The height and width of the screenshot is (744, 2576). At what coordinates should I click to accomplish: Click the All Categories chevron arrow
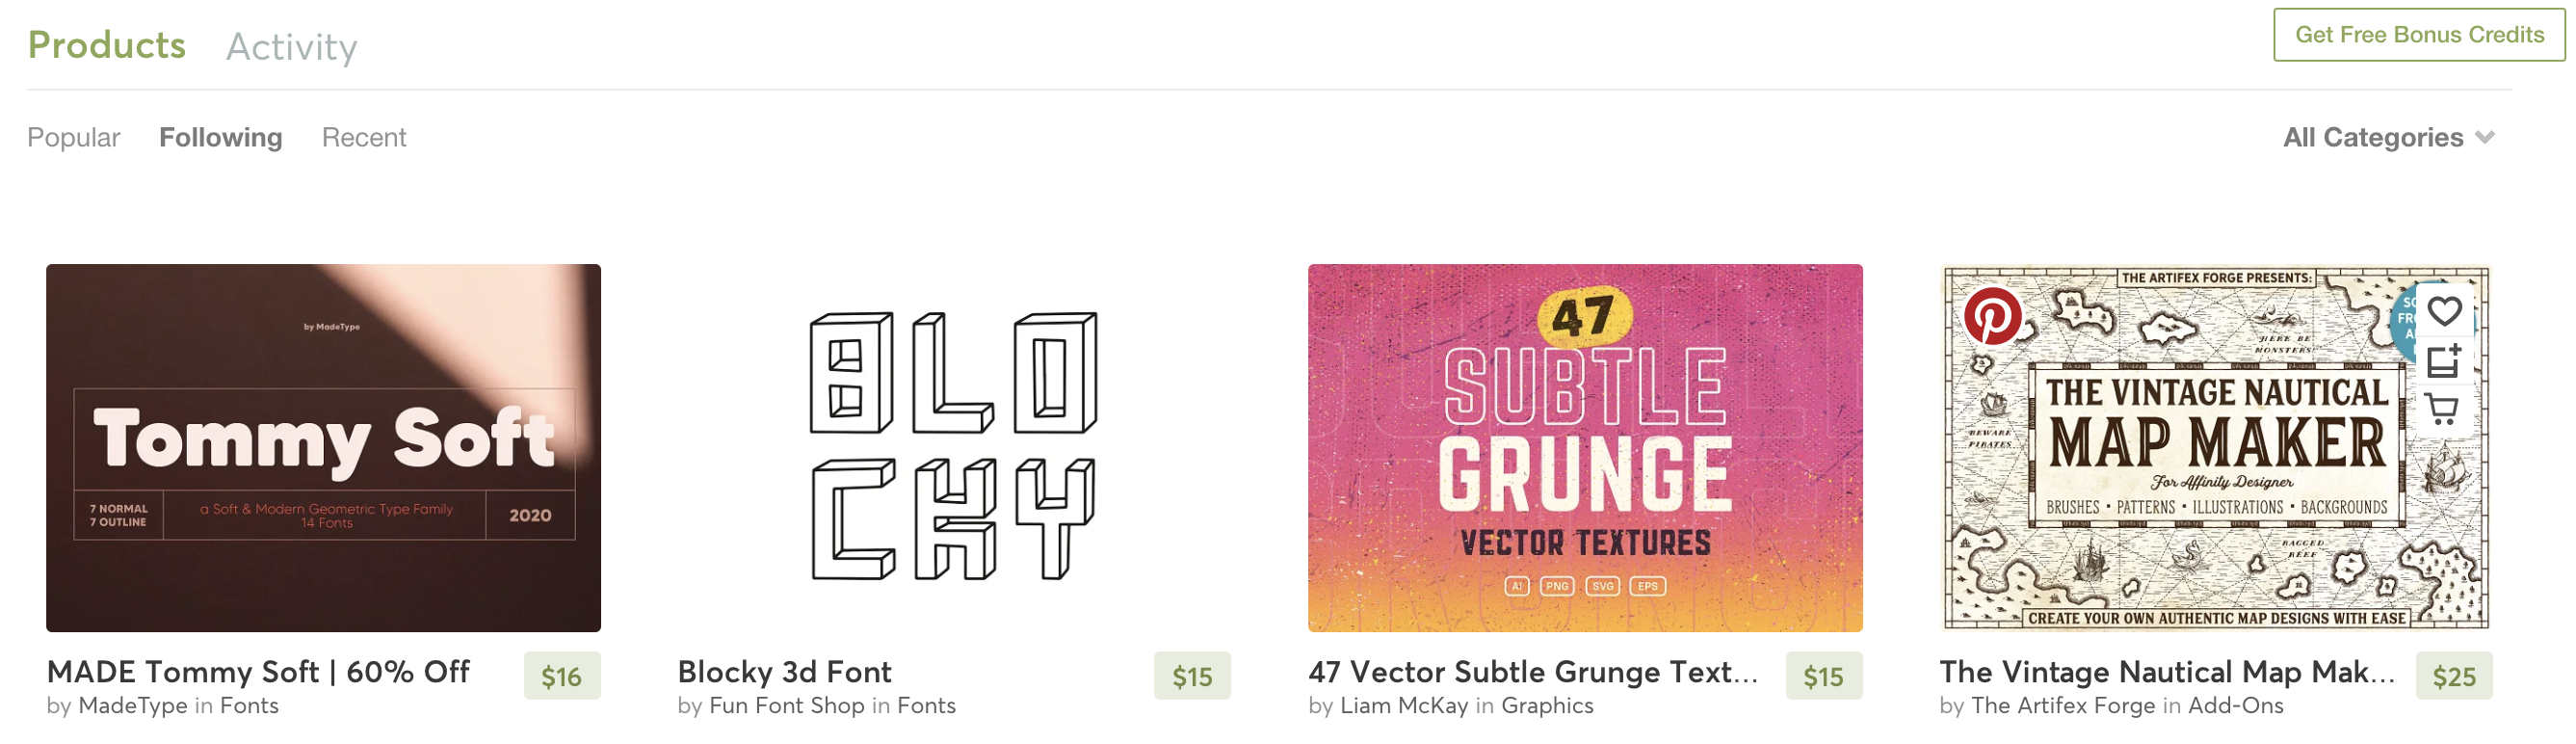[x=2485, y=137]
